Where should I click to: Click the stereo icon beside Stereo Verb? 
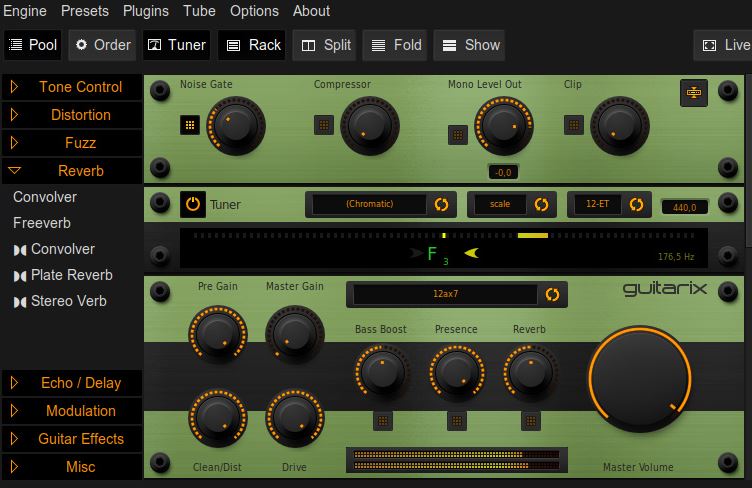tap(20, 302)
